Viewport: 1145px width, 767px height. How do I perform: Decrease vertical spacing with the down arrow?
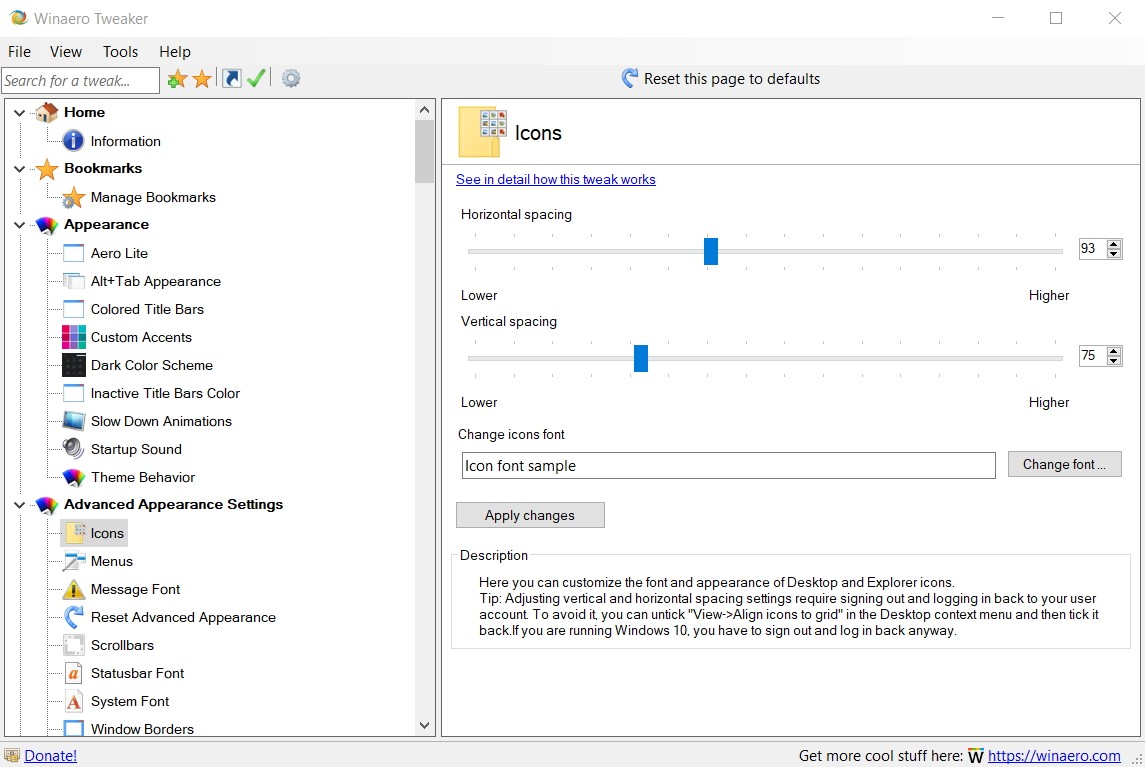[1114, 360]
